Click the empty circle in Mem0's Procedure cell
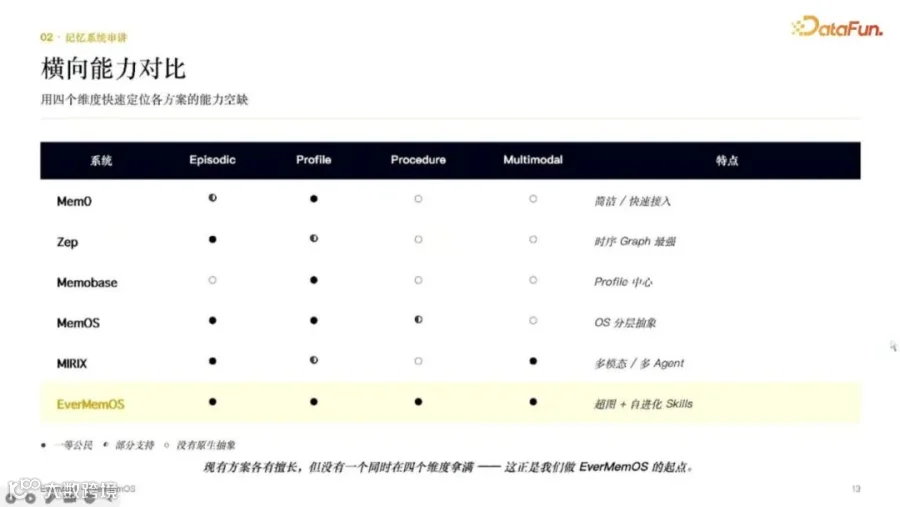The width and height of the screenshot is (900, 507). click(418, 199)
